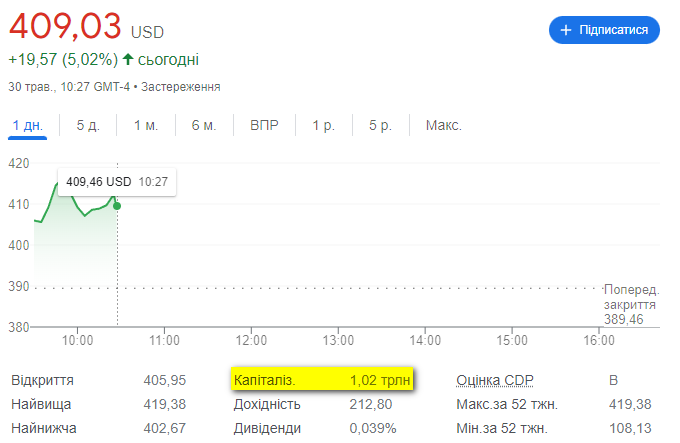Click the 12:00 time axis label
The image size is (680, 443).
pos(251,340)
